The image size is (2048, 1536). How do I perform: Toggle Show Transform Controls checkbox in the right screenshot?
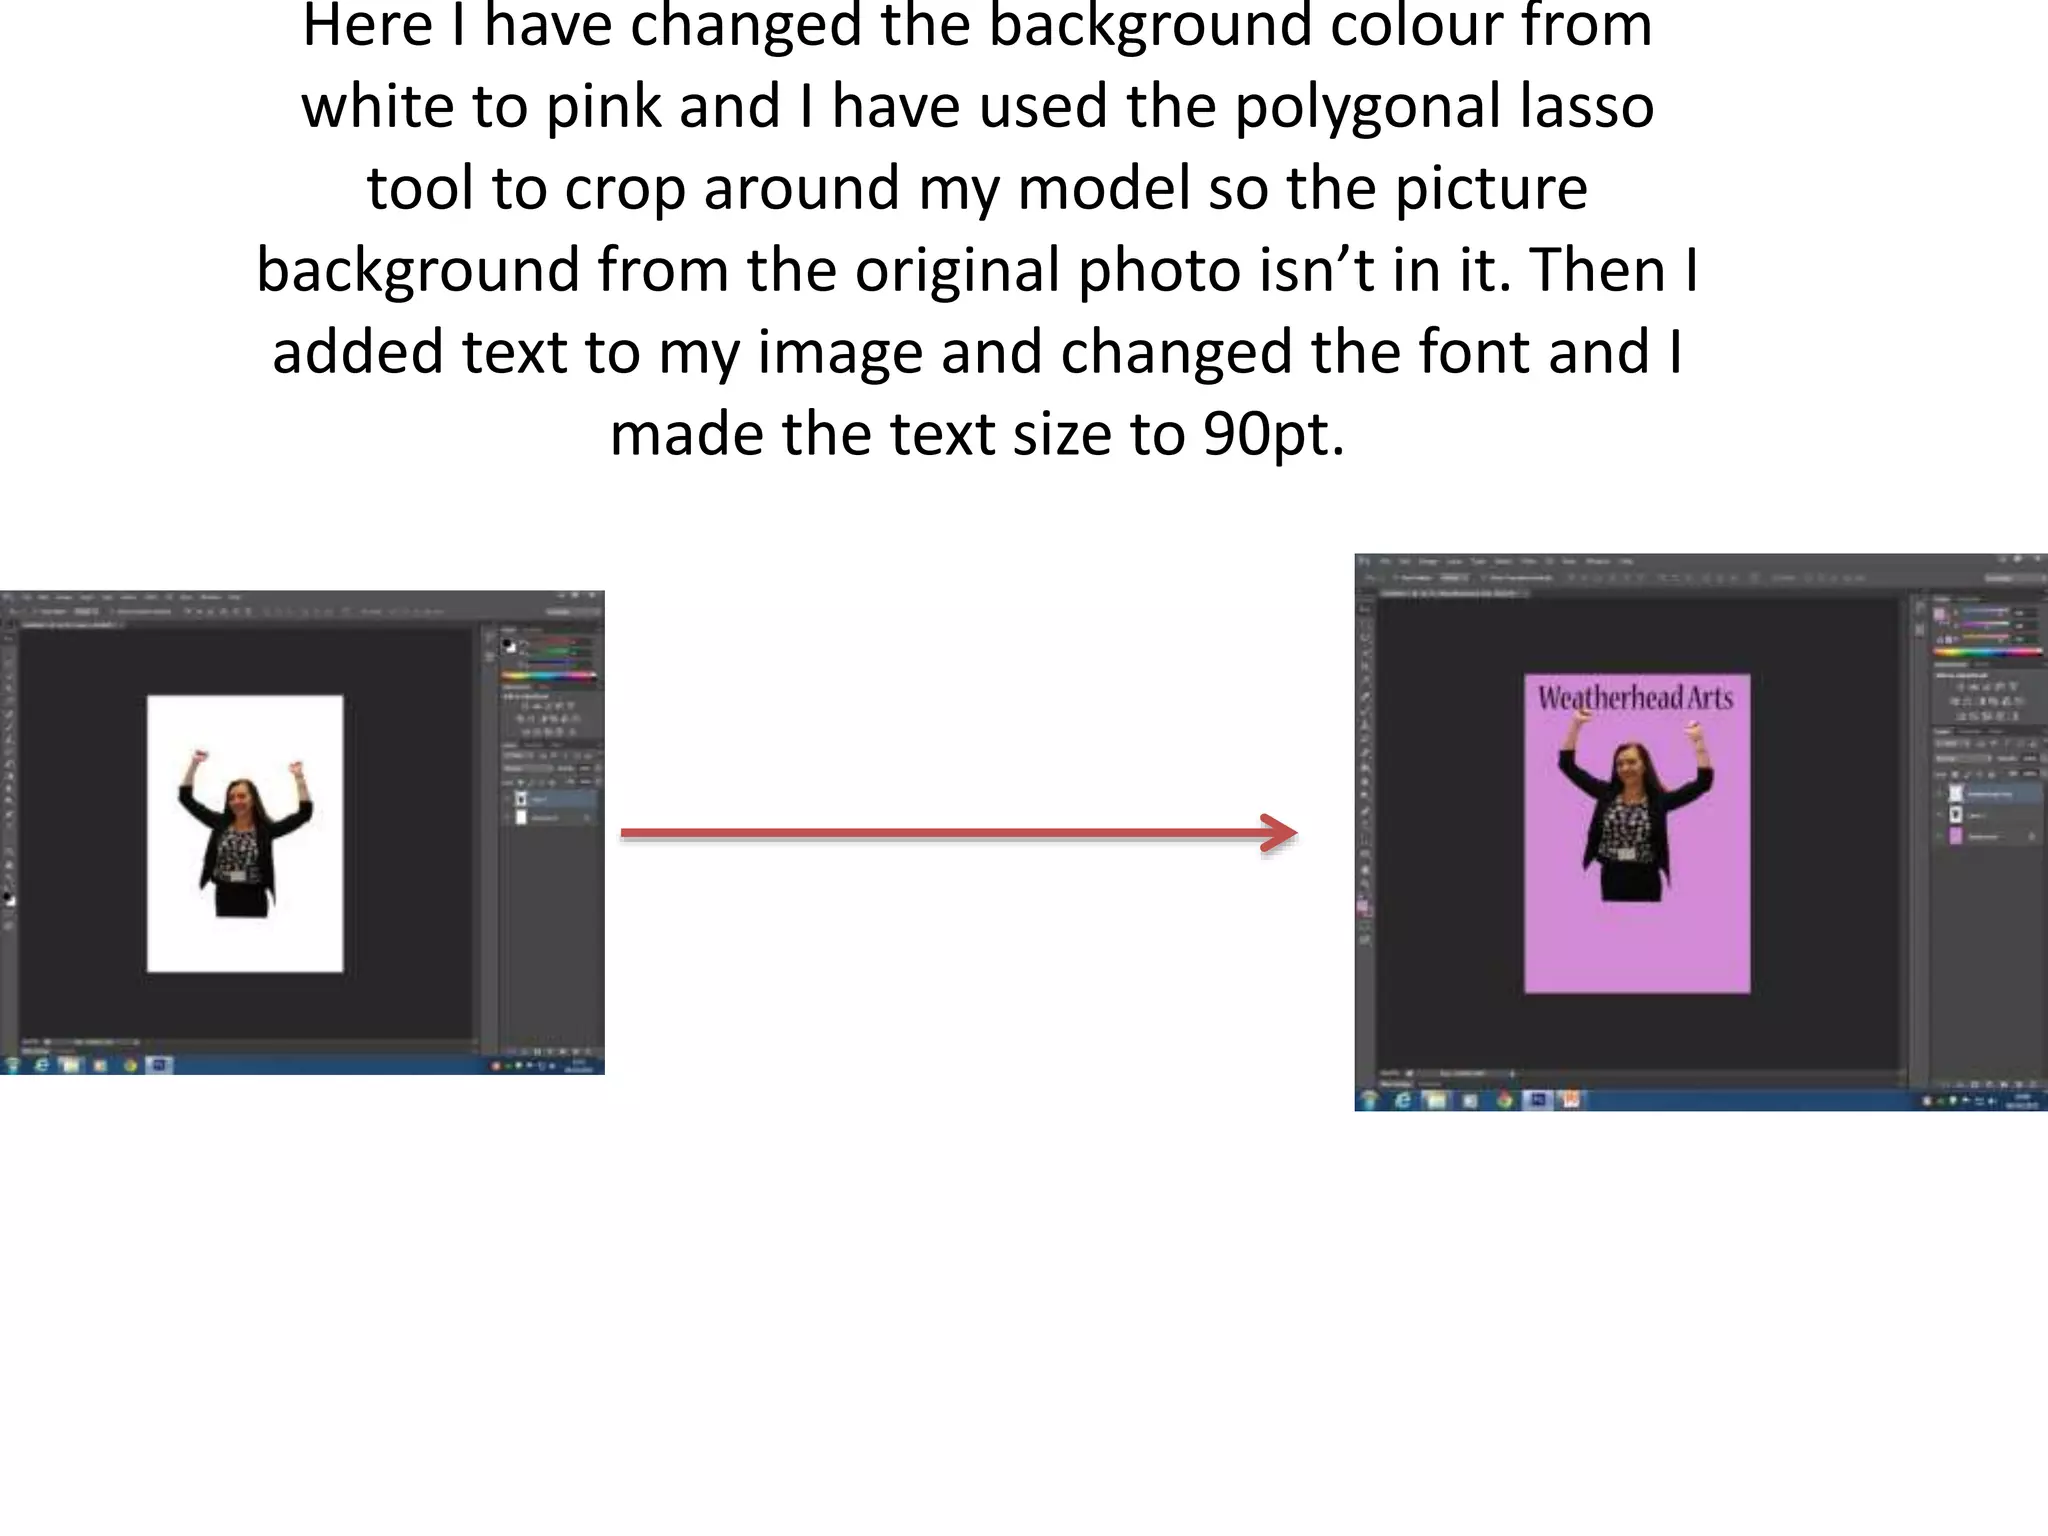(x=1483, y=578)
